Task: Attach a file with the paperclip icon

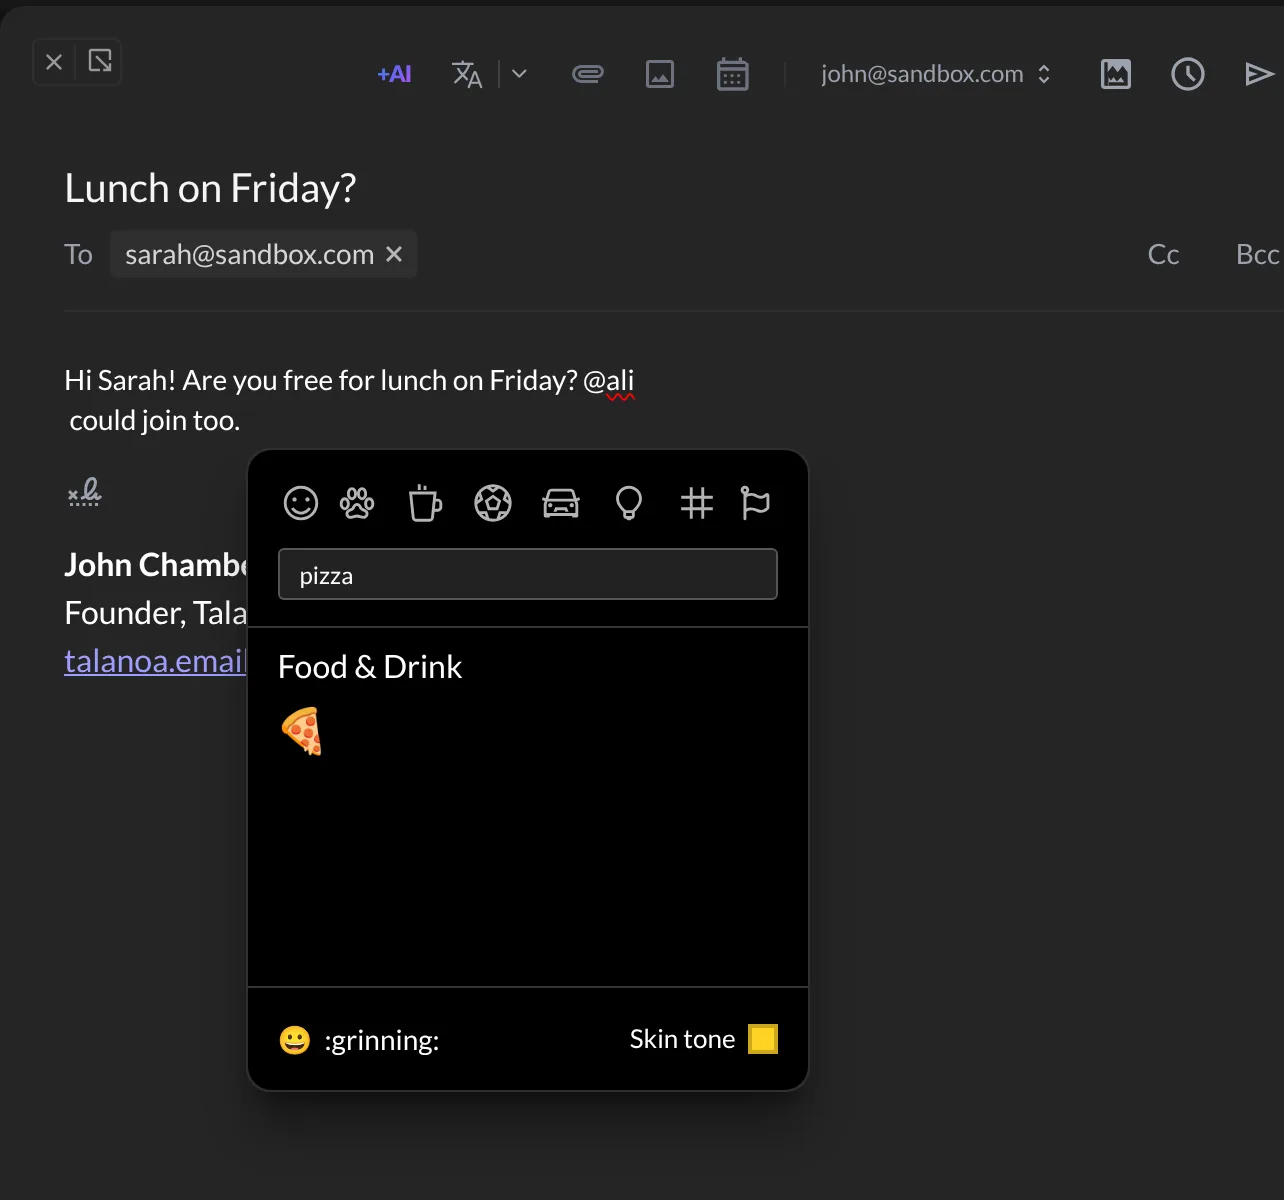Action: (x=588, y=74)
